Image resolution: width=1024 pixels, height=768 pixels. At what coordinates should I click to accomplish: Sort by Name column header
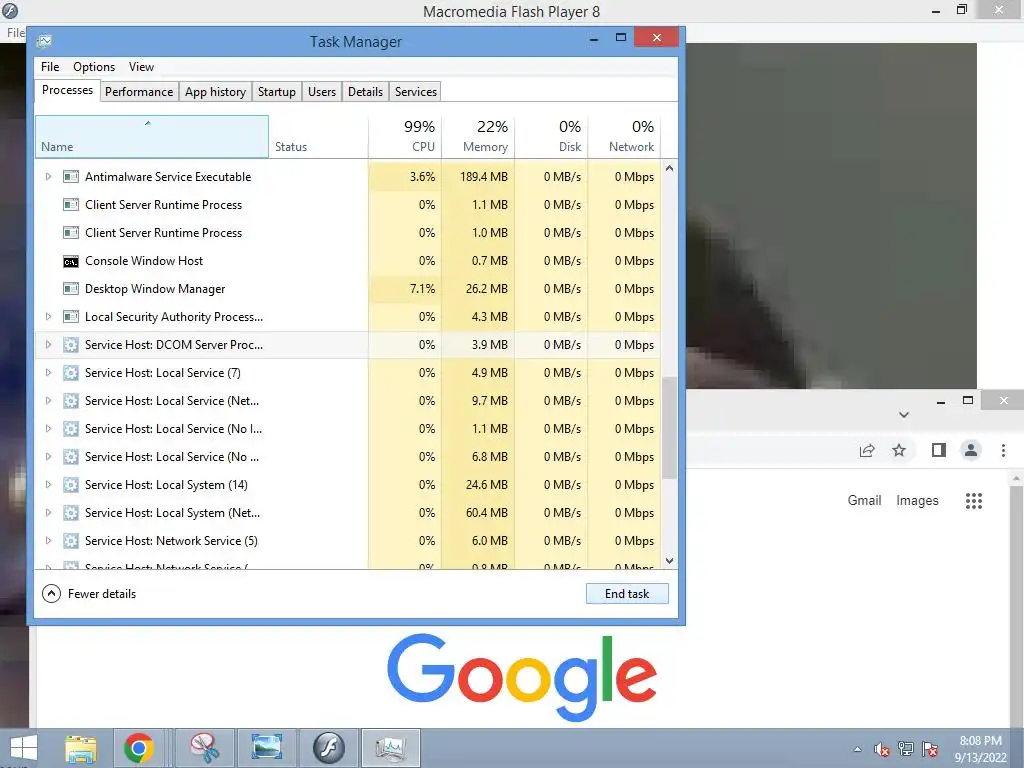pyautogui.click(x=152, y=136)
